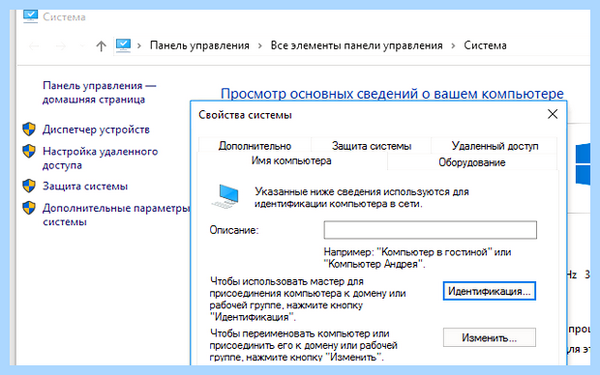Screen dimensions: 600x375
Task: Click the computer icon in address bar
Action: pyautogui.click(x=123, y=46)
